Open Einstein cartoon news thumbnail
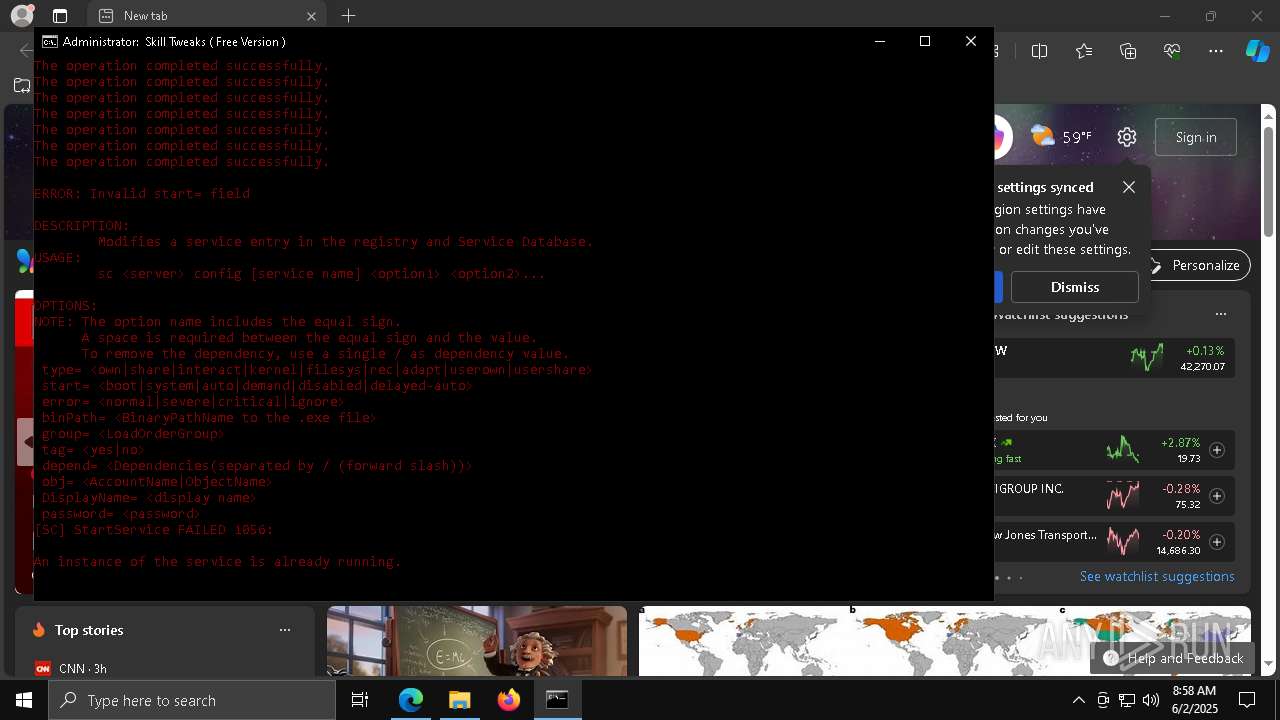1280x720 pixels. 477,641
